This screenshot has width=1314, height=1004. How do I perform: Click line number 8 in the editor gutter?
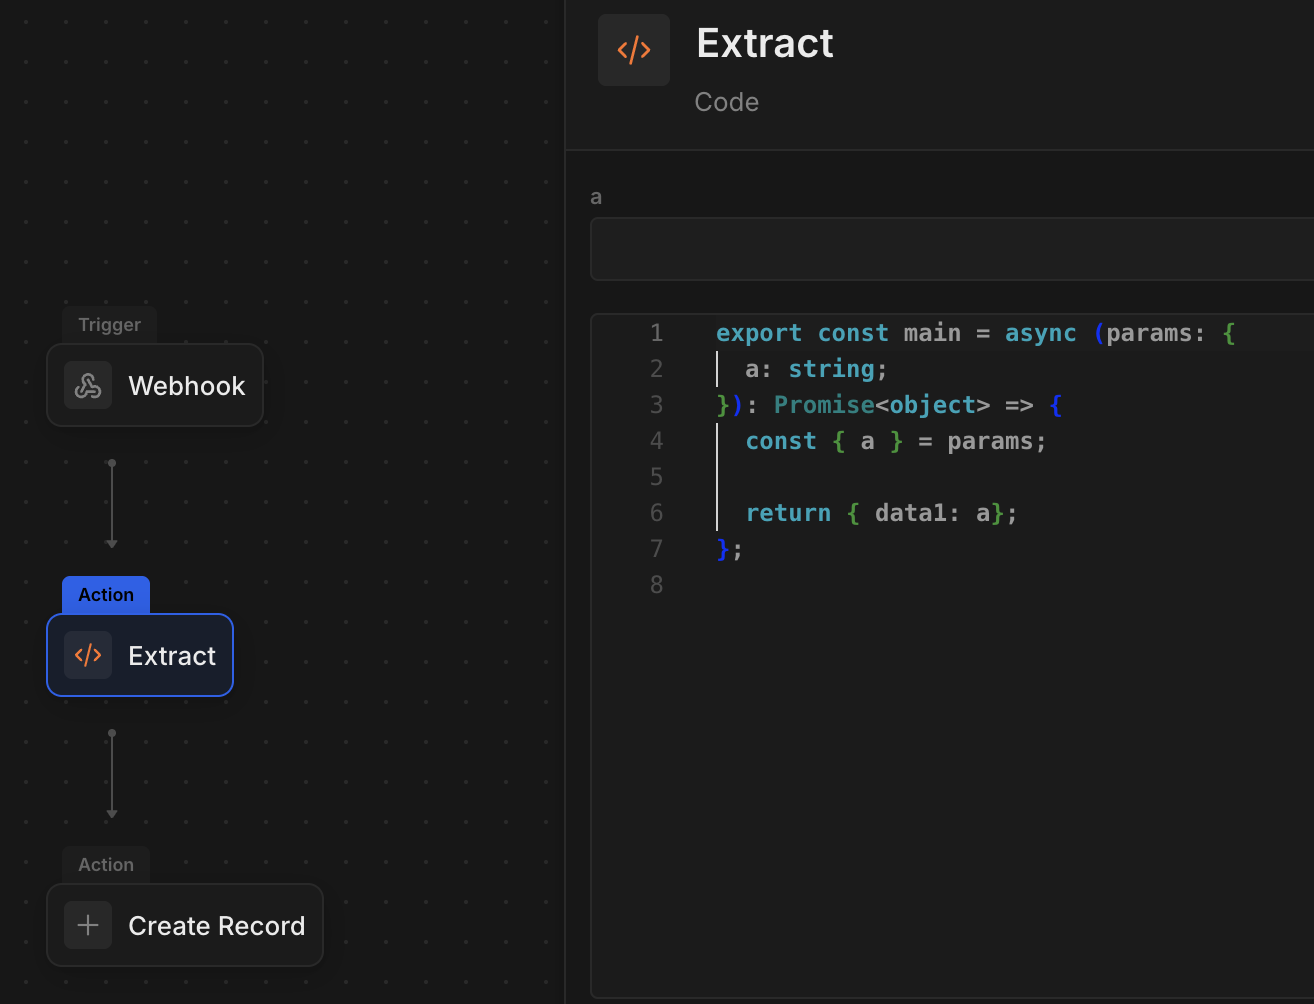656,585
